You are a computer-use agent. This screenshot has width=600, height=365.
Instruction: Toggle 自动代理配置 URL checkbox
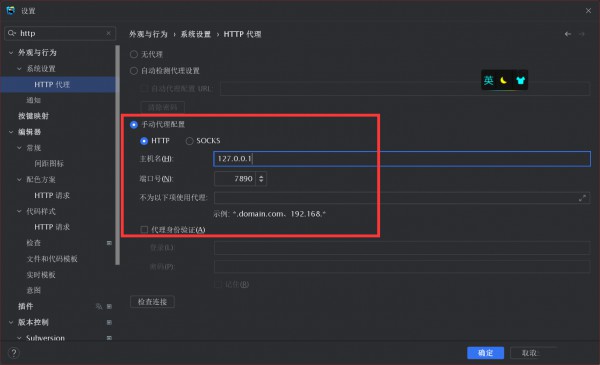tap(144, 89)
